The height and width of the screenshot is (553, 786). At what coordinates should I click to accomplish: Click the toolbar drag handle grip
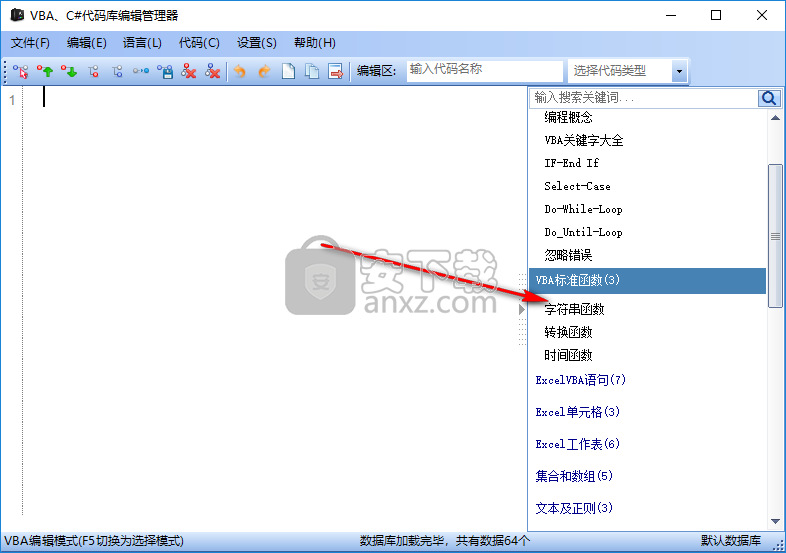coord(6,72)
